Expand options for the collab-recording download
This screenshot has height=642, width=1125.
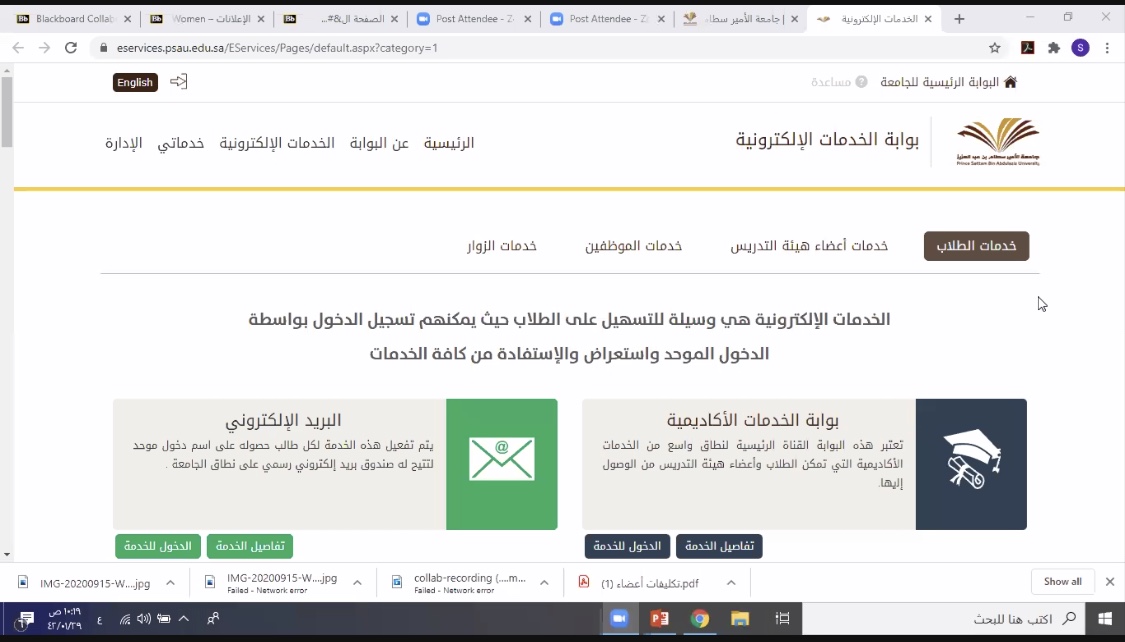543,583
